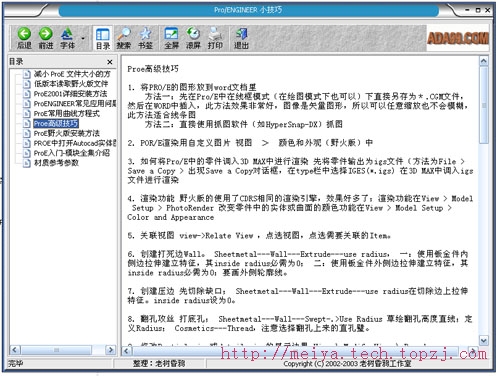Switch to 全屏 full screen mode
500x376 pixels.
171,38
